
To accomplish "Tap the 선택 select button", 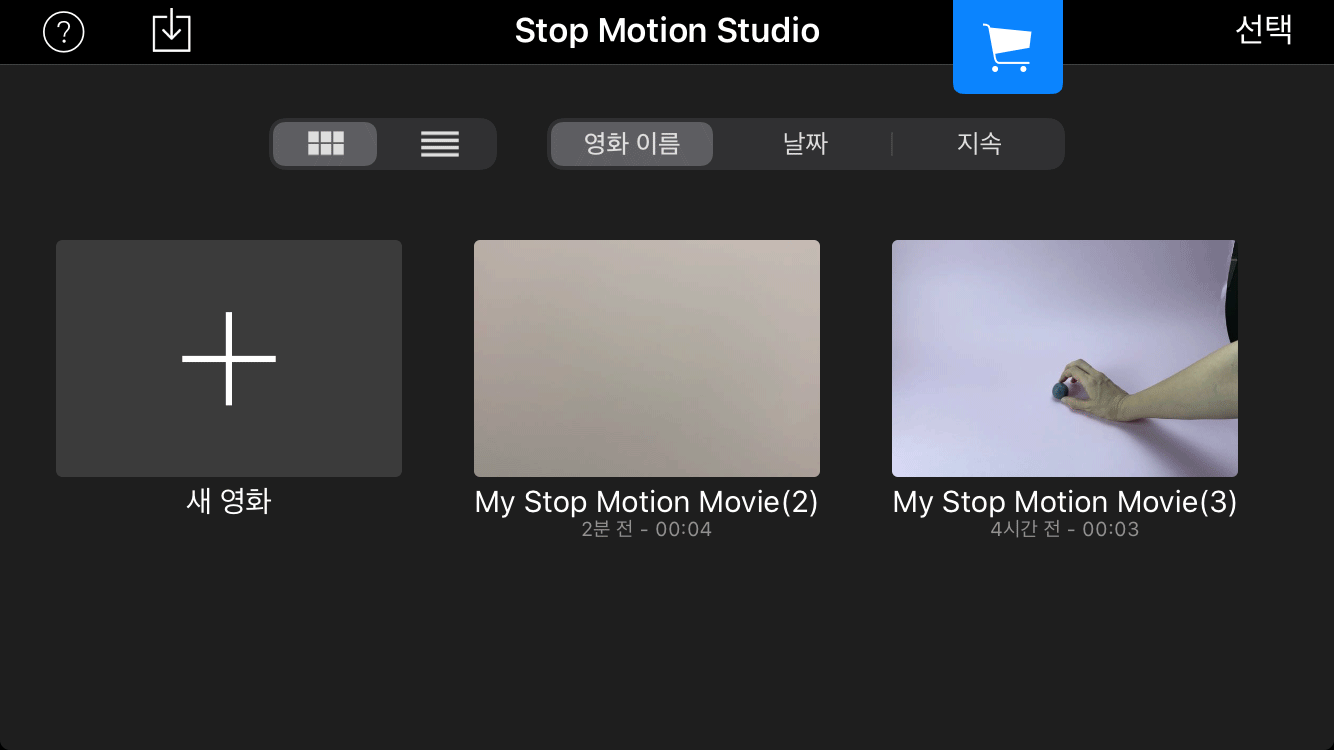I will 1264,30.
